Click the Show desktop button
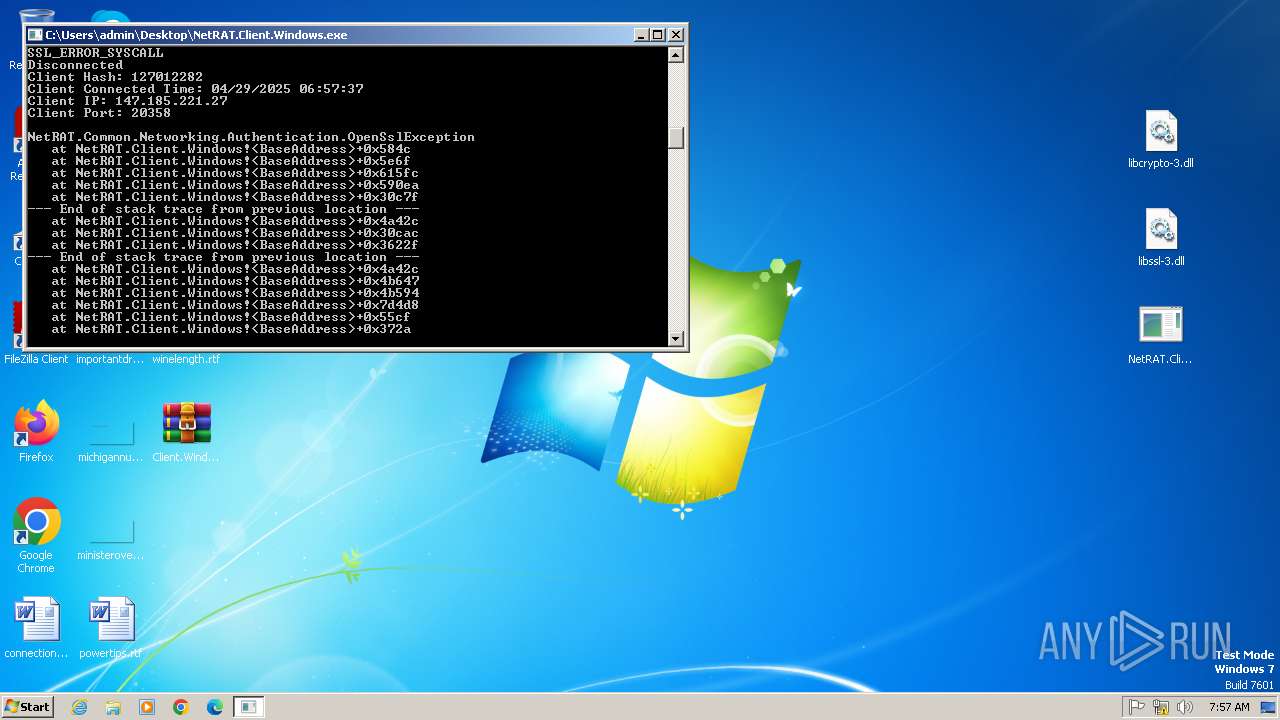1280x720 pixels. (1268, 707)
